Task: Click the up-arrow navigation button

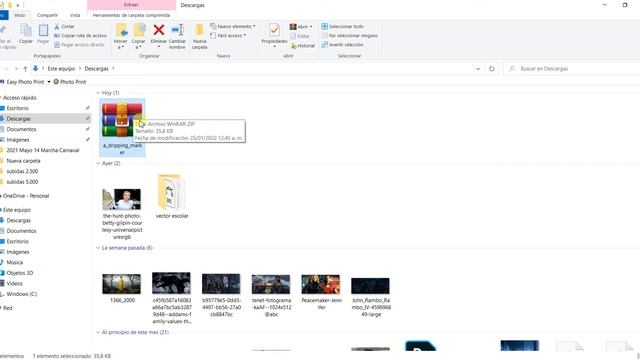Action: (x=25, y=69)
